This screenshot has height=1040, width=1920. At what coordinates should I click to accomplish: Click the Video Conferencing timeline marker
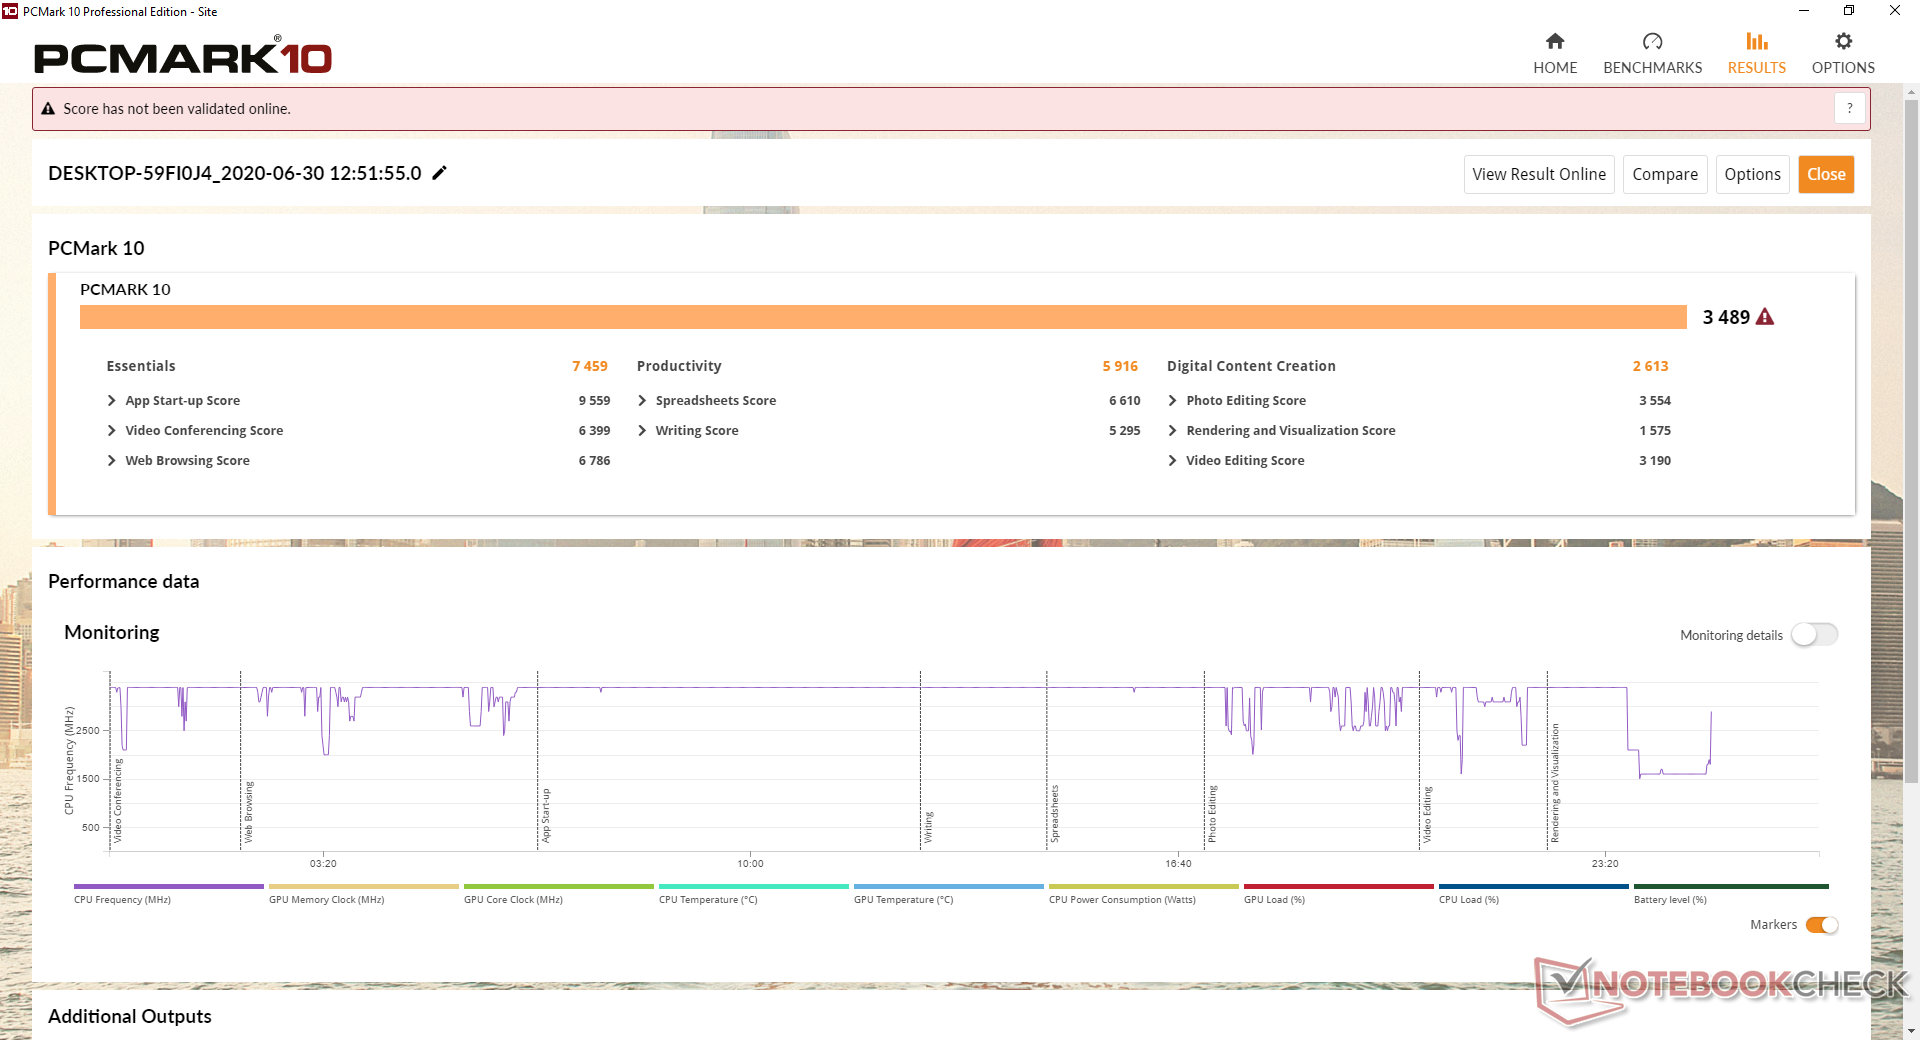pos(118,800)
